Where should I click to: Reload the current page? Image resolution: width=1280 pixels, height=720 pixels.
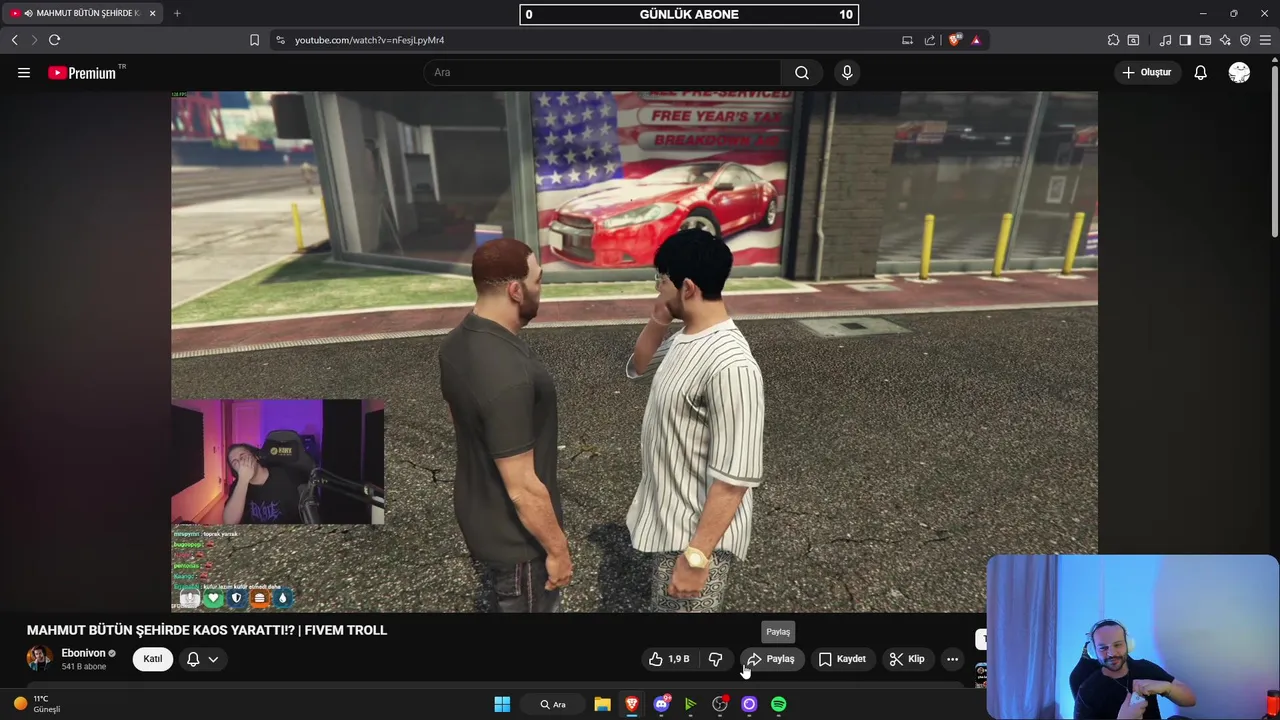[54, 40]
